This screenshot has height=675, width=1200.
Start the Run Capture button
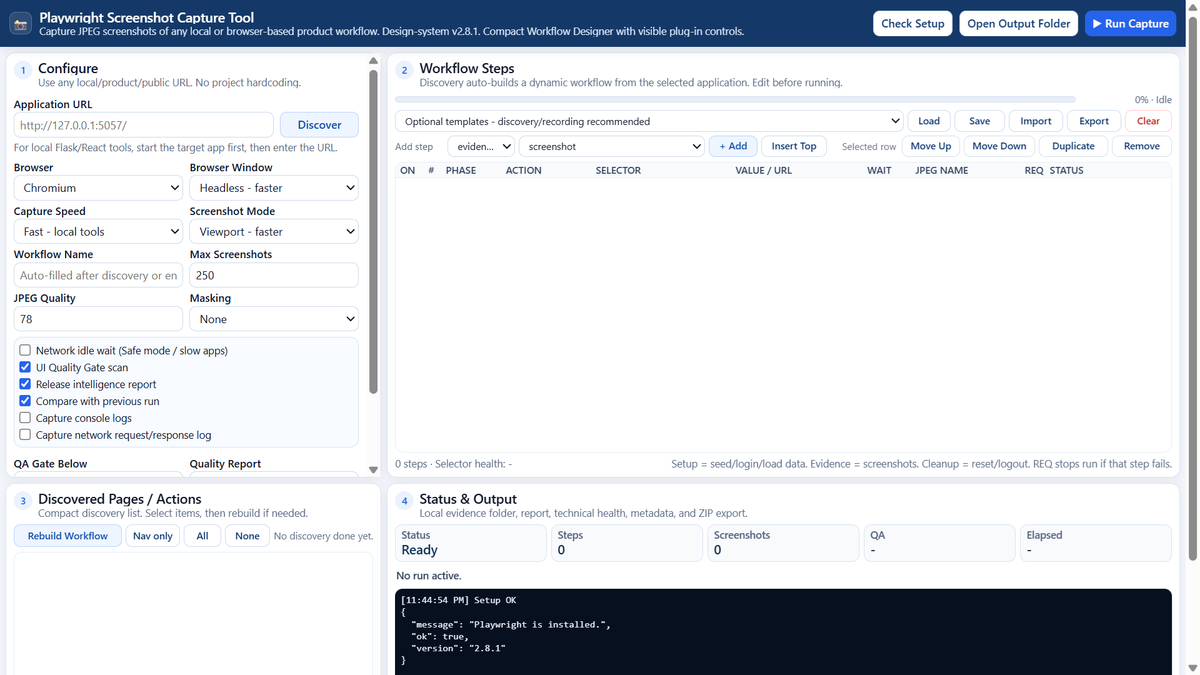coord(1130,23)
